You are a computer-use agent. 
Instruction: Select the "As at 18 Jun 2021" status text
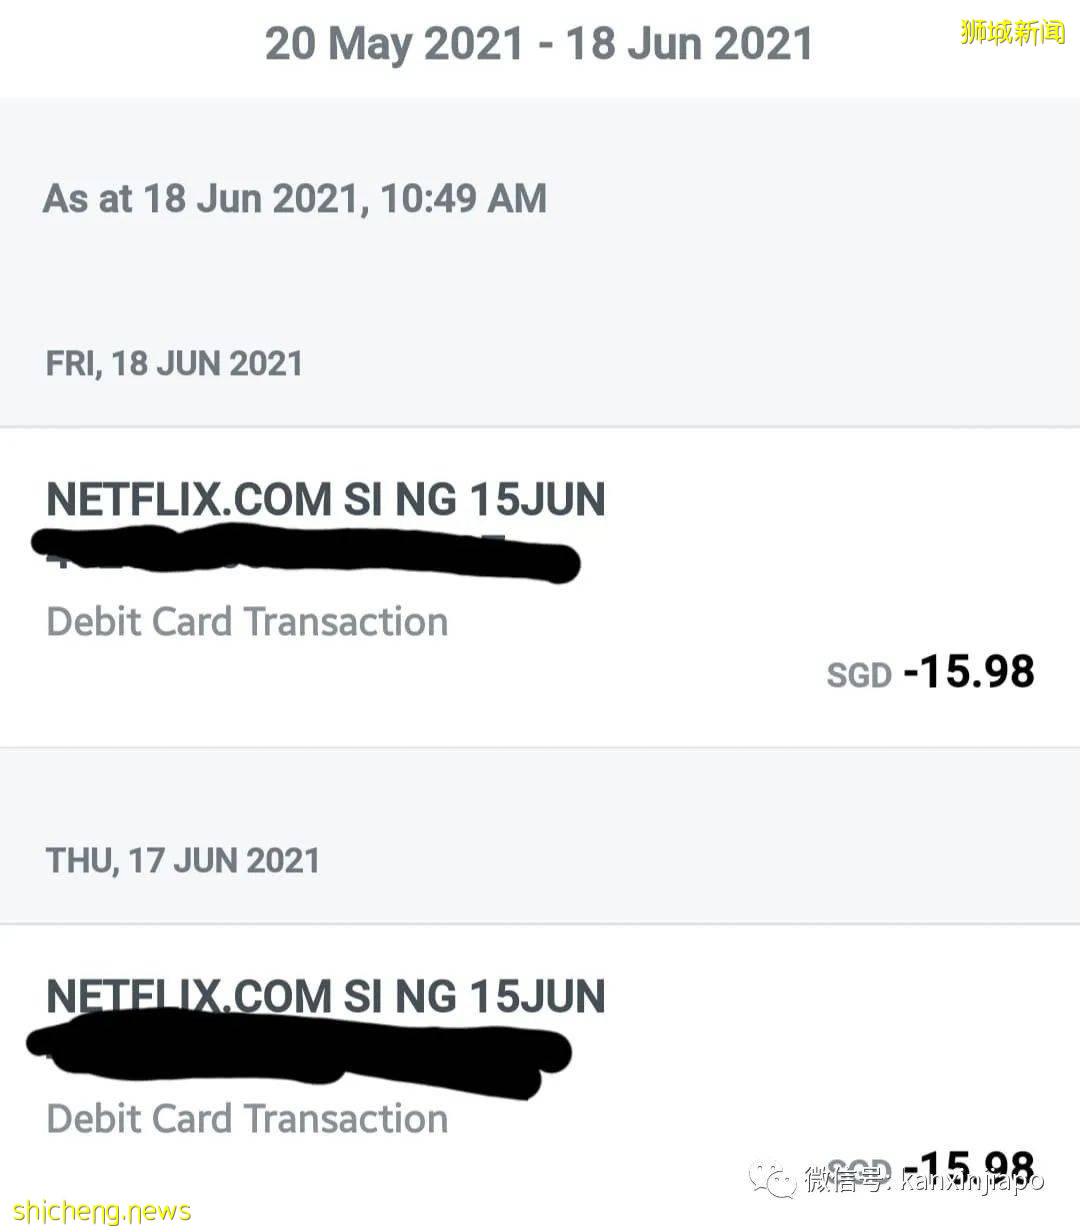pos(200,198)
